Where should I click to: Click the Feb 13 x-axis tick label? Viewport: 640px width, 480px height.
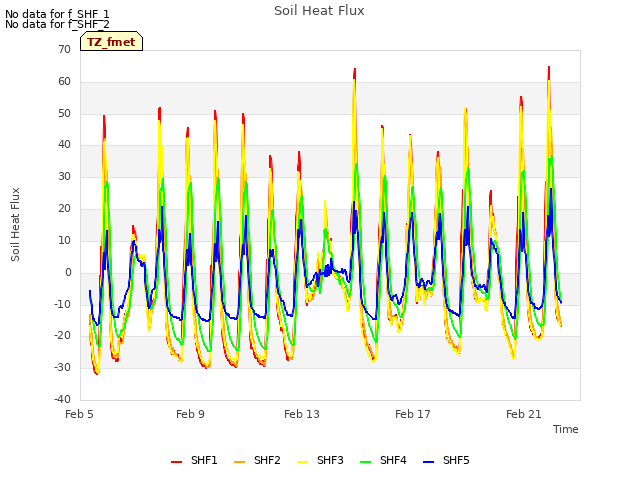point(302,414)
